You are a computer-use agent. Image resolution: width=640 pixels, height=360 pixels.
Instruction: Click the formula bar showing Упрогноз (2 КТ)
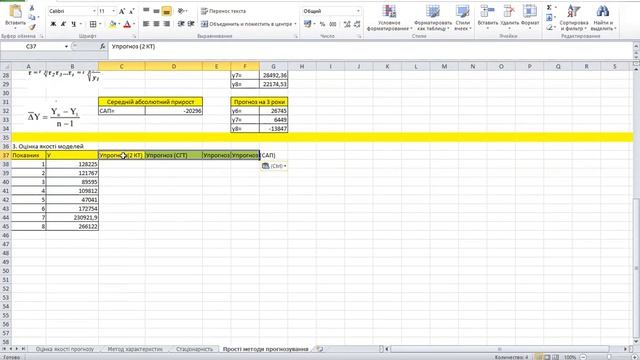(x=371, y=47)
